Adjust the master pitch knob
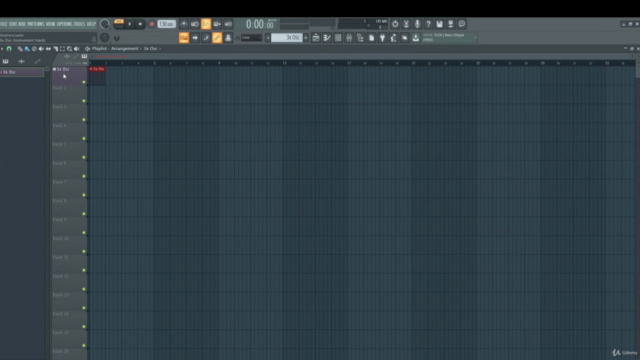640x360 pixels. (x=104, y=38)
